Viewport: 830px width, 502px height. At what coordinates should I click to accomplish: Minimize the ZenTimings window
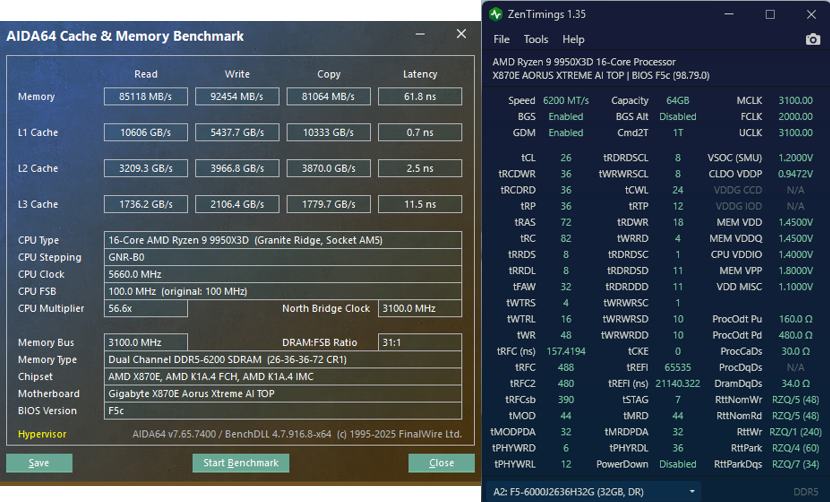pyautogui.click(x=729, y=14)
